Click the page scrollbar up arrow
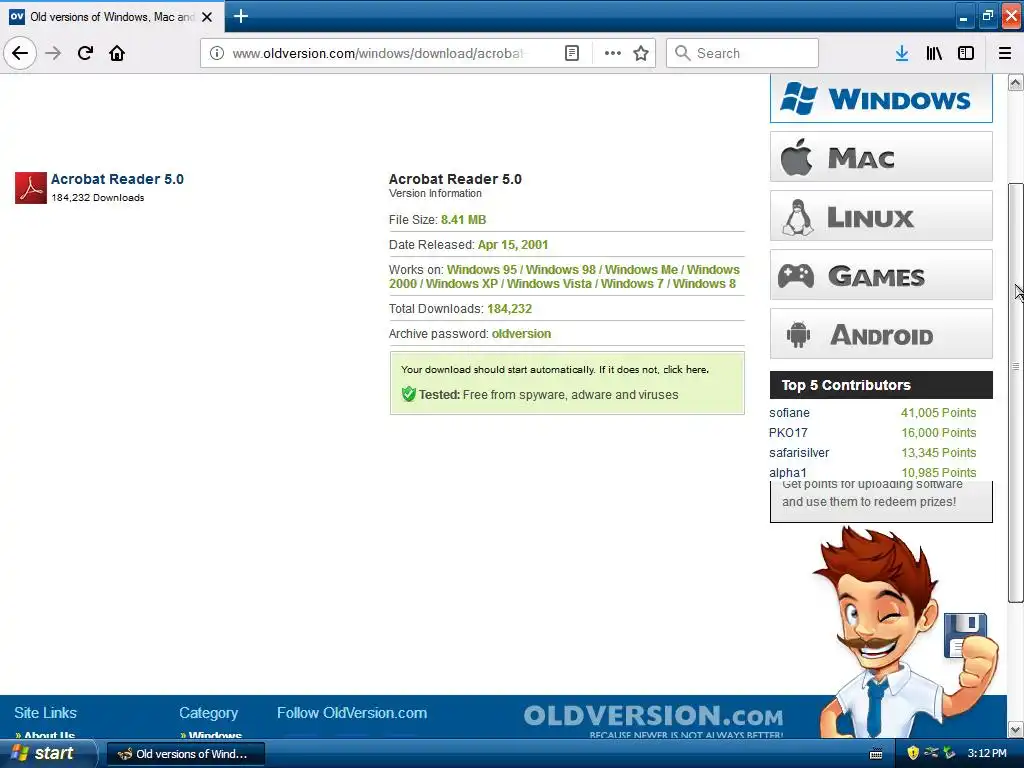This screenshot has height=768, width=1024. 1015,82
